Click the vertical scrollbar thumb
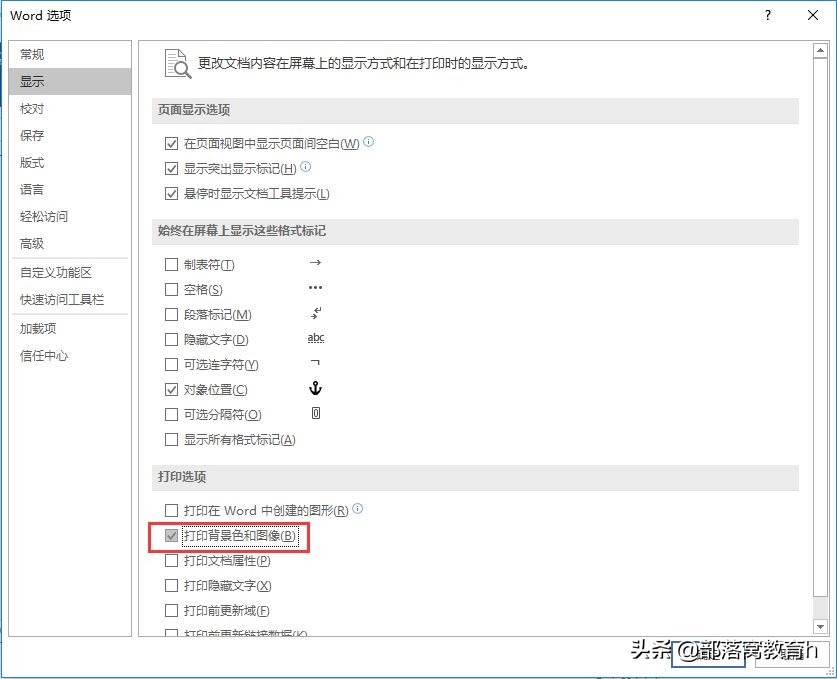 [x=820, y=327]
